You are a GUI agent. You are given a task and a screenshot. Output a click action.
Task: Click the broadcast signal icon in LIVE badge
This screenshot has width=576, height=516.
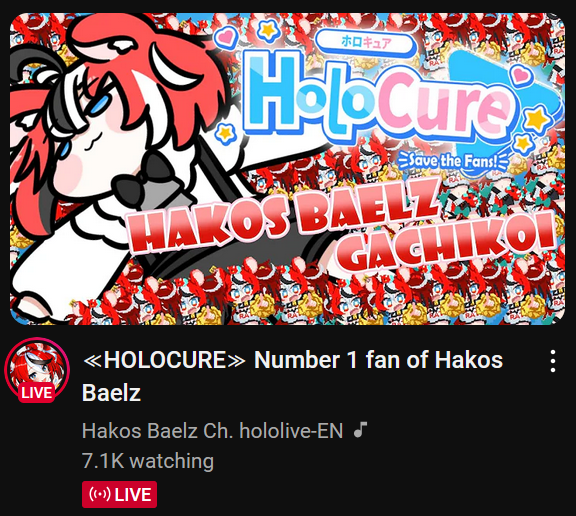(x=100, y=494)
